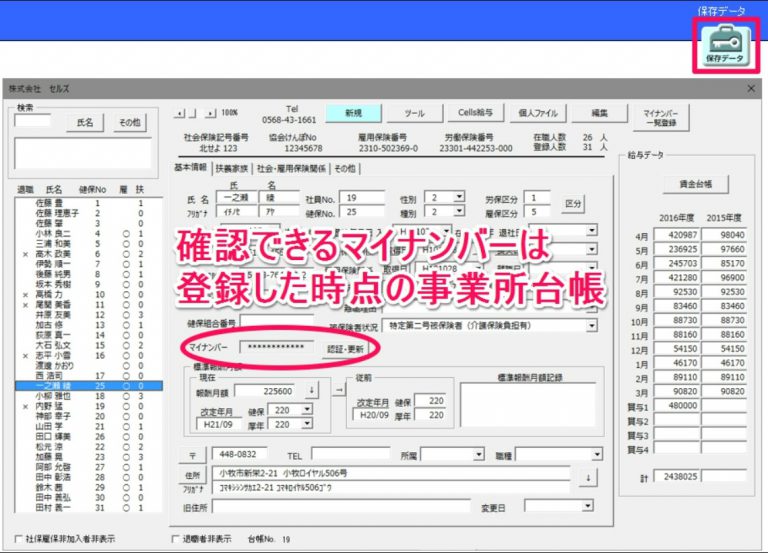Image resolution: width=768 pixels, height=553 pixels.
Task: Click the 賞与1 value 480000
Action: point(676,406)
